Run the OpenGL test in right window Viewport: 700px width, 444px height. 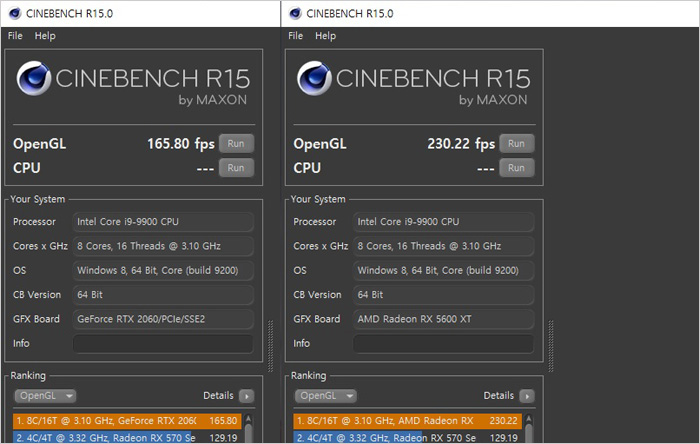[x=517, y=144]
